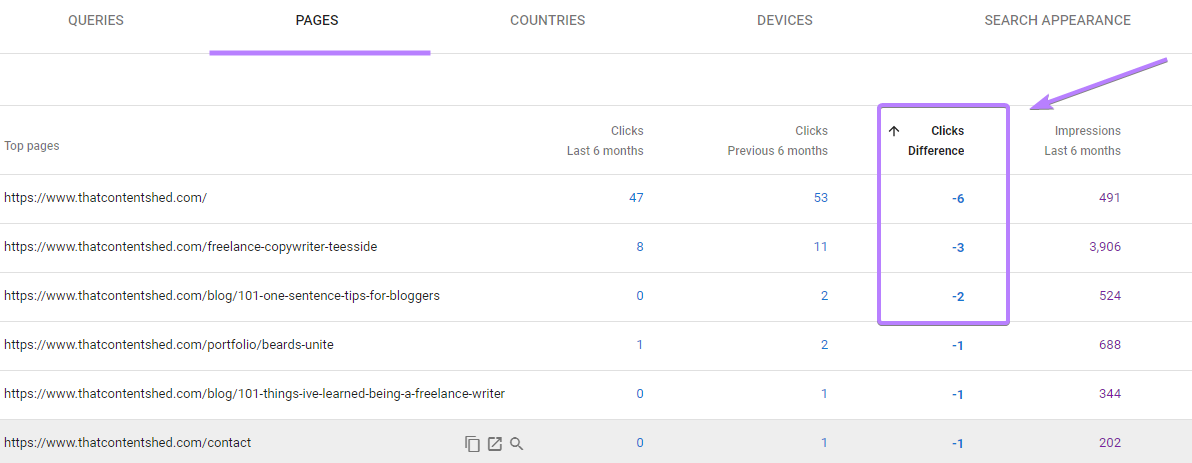
Task: Open the portfolio/beards-unite page row
Action: [169, 345]
